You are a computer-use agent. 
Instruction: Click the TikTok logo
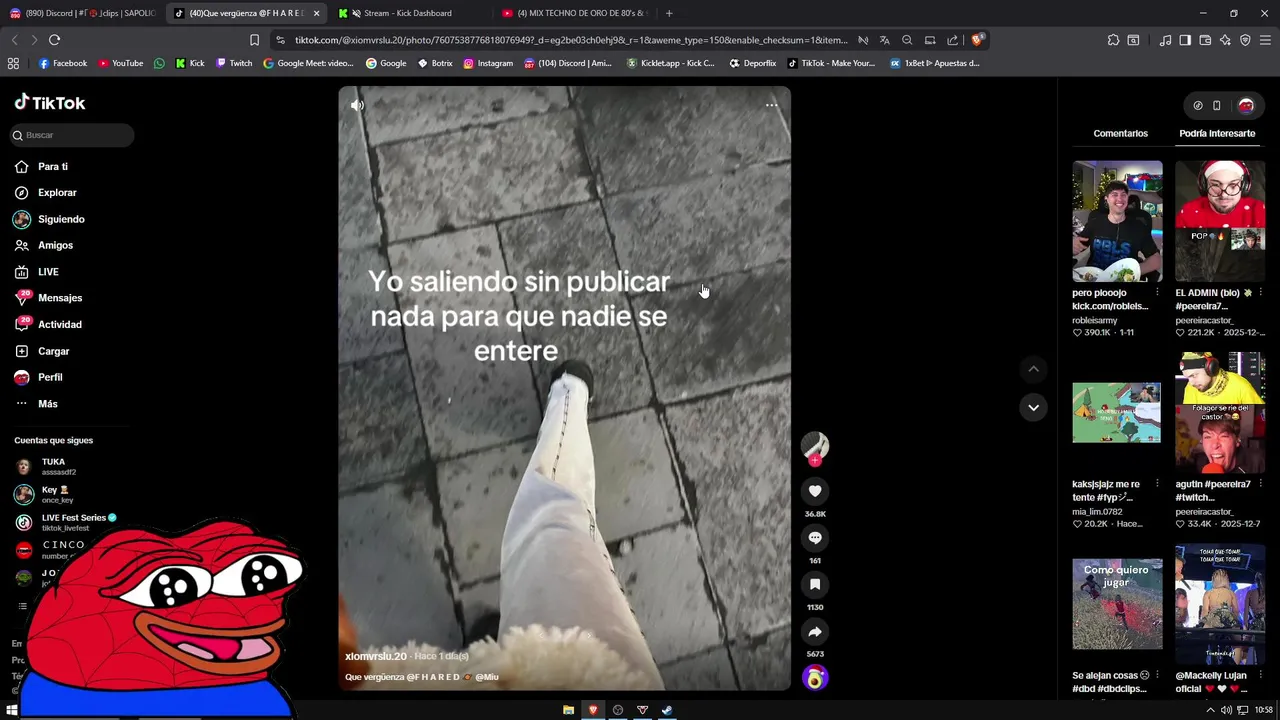click(x=49, y=102)
